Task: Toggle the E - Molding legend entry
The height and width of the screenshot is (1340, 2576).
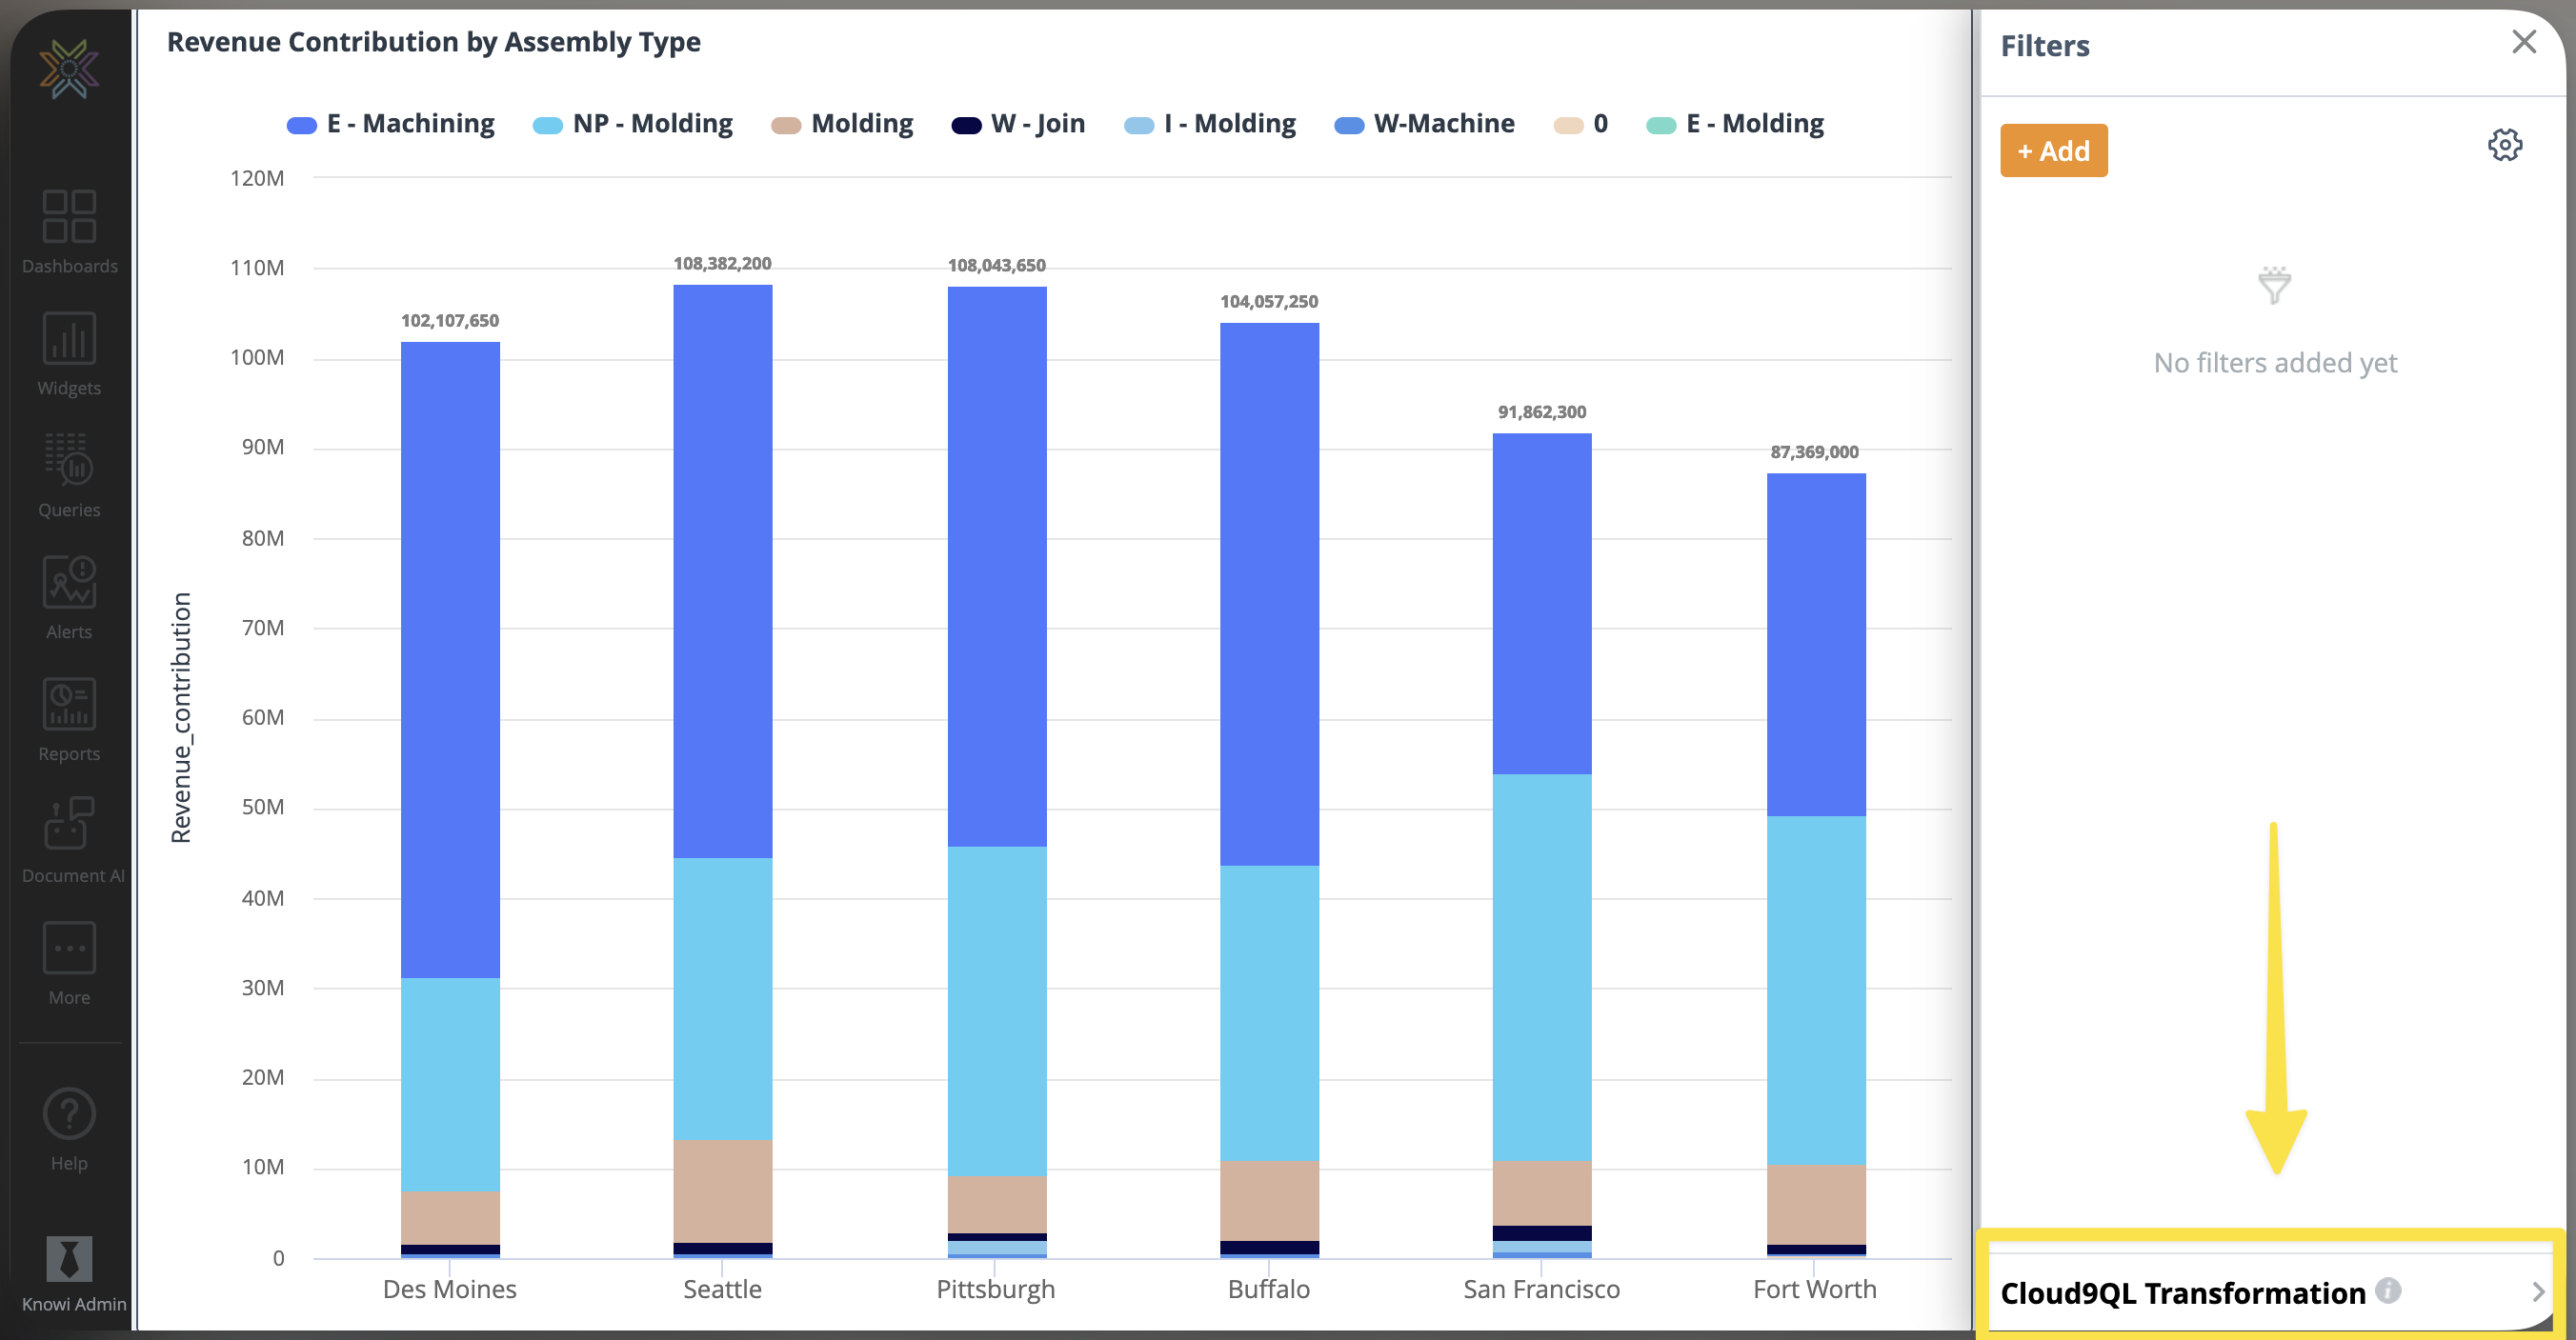Action: point(1735,124)
